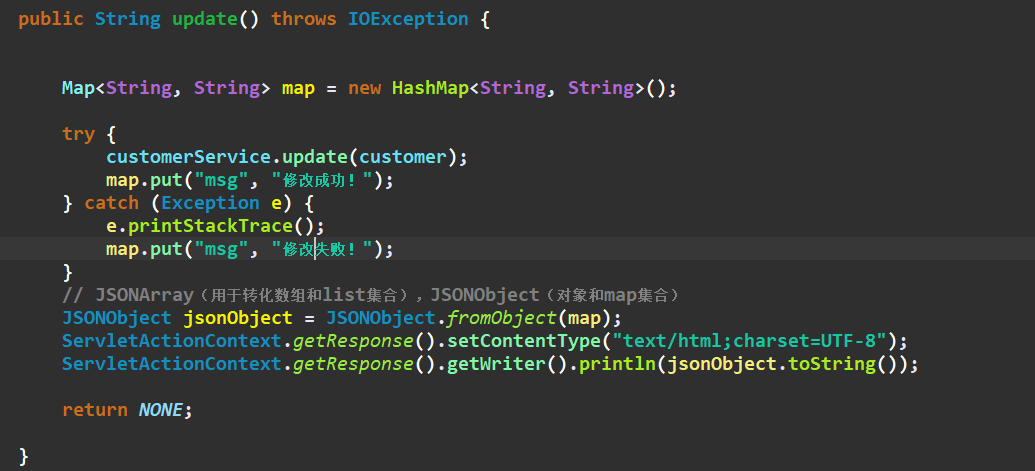Viewport: 1035px width, 471px height.
Task: Click ServletActionContext on the getWriter line
Action: (x=172, y=363)
